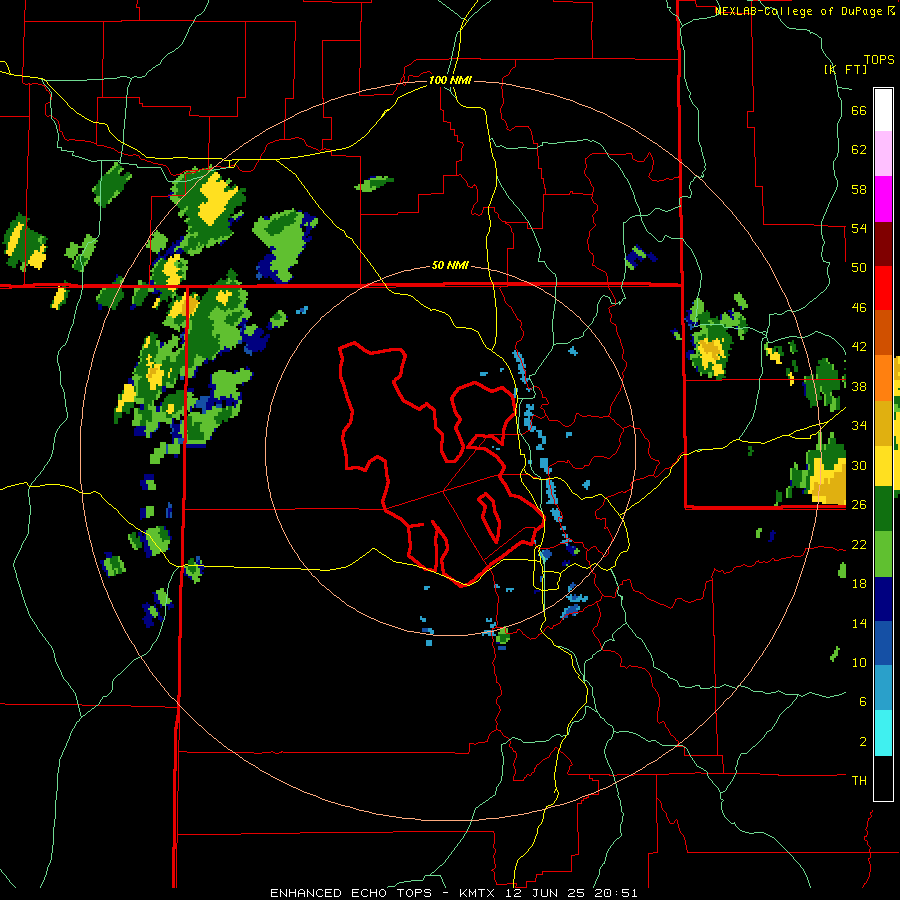Click the light blue legend swatch

pyautogui.click(x=883, y=688)
